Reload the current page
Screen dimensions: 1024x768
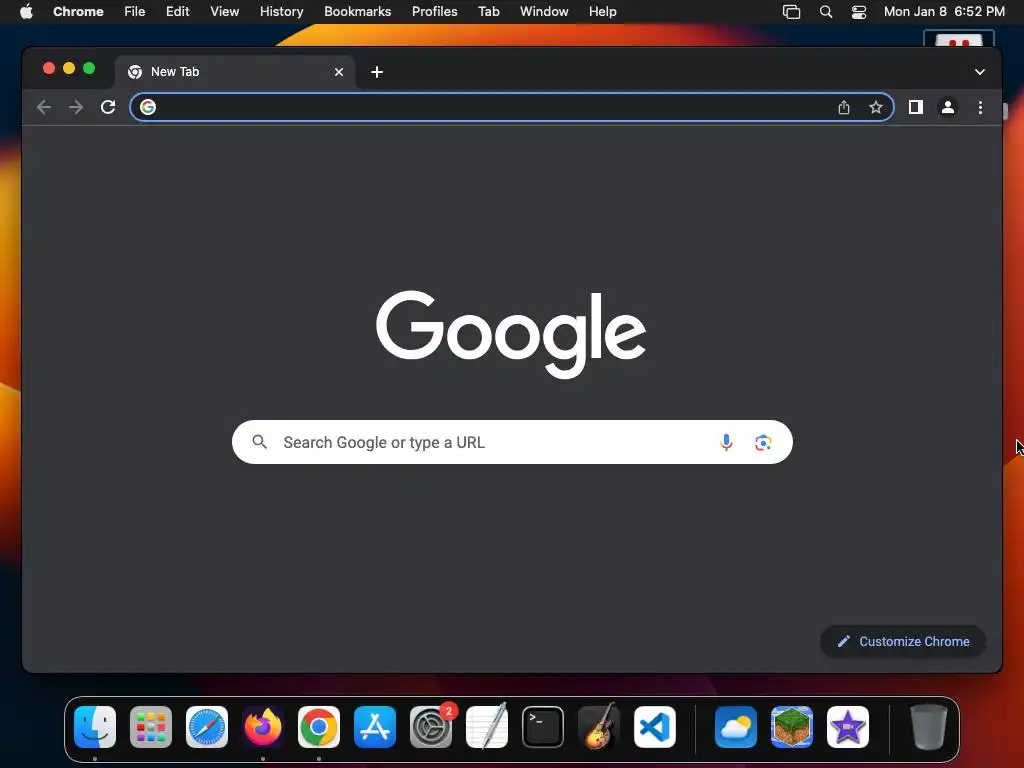click(x=108, y=107)
